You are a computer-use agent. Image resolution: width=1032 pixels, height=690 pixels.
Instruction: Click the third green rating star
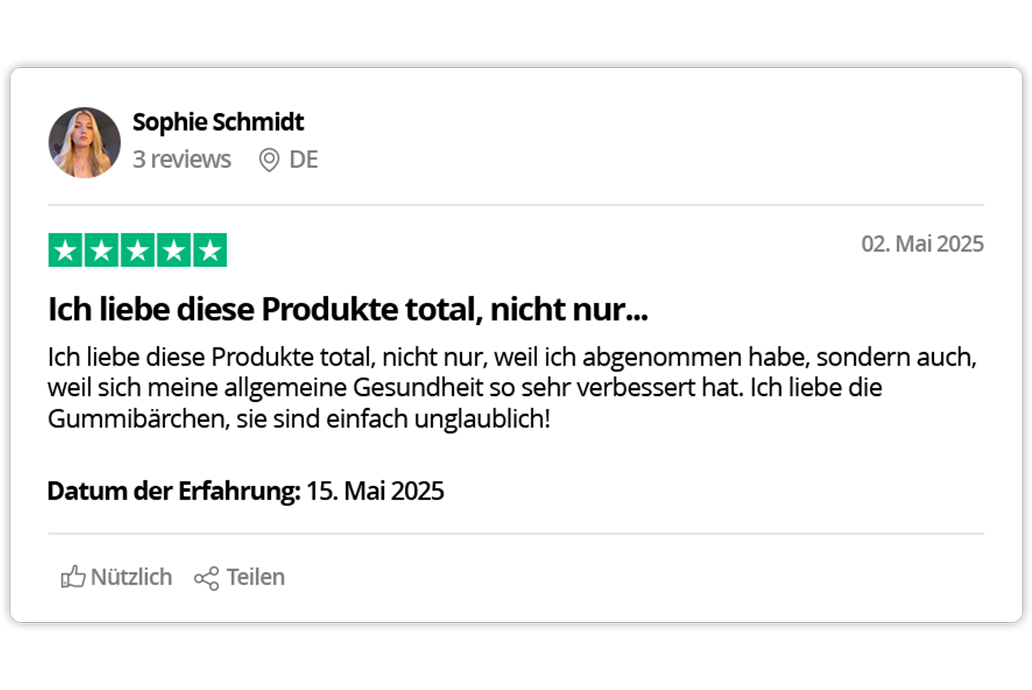tap(138, 250)
